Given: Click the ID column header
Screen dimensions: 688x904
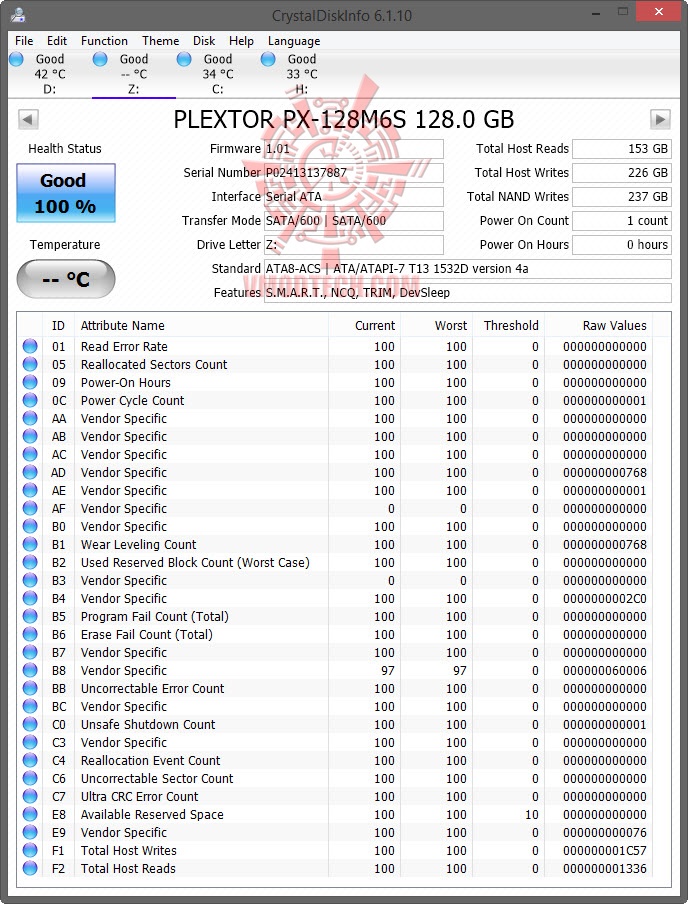Looking at the screenshot, I should point(58,326).
